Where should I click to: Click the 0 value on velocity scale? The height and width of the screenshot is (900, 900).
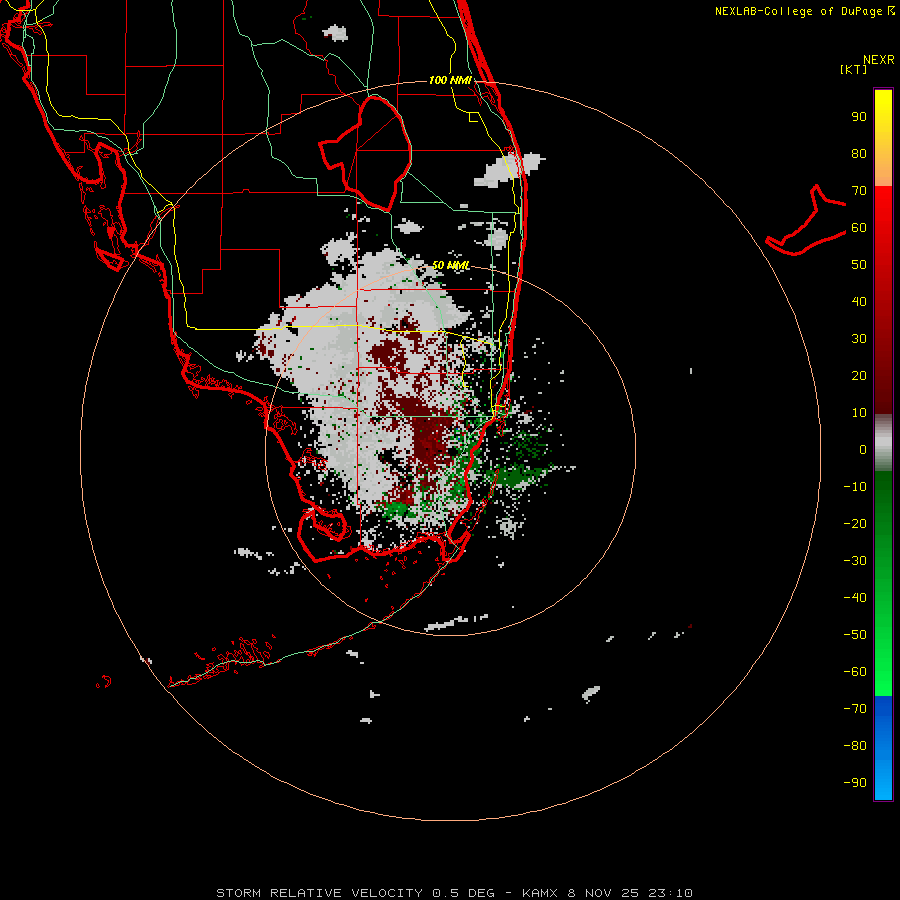tap(863, 449)
